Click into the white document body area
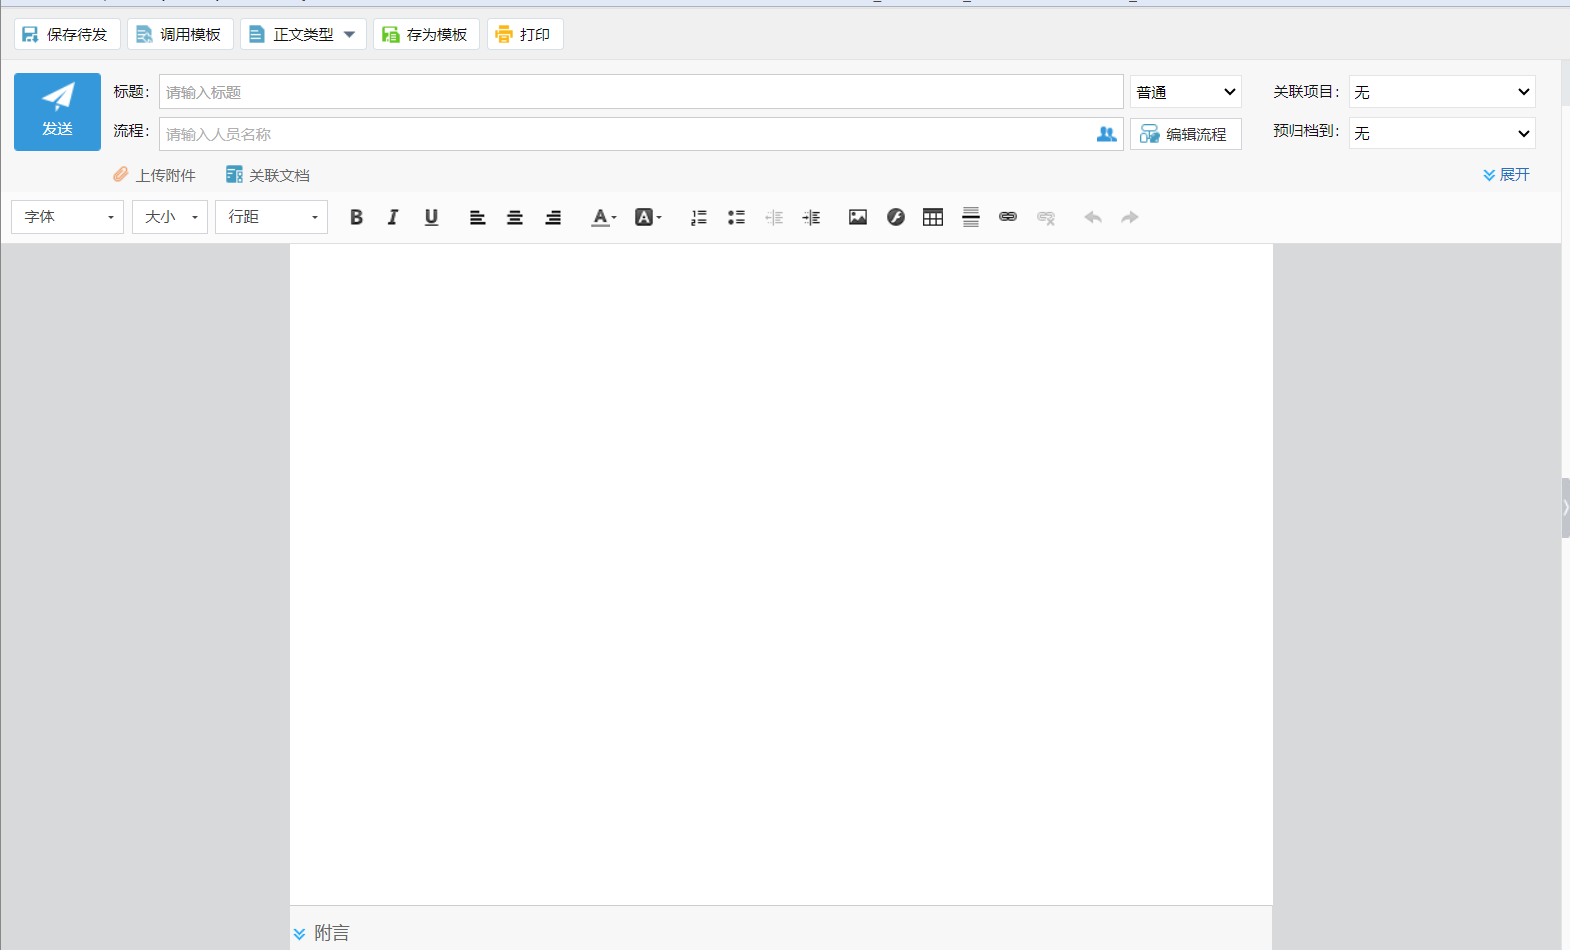The height and width of the screenshot is (950, 1570). tap(781, 574)
